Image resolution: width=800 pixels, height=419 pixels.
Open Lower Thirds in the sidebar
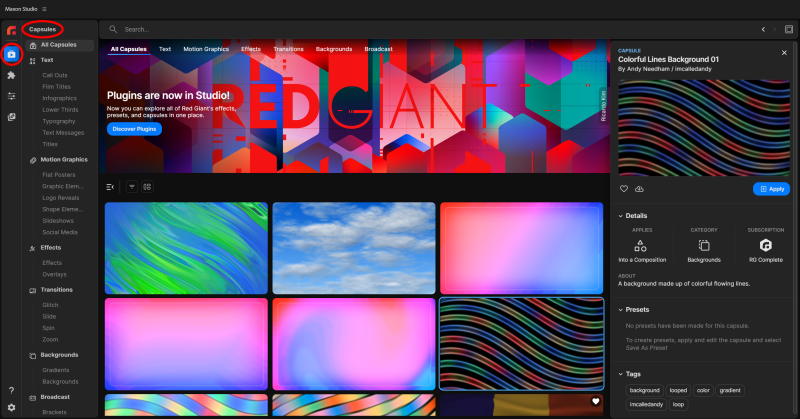tap(60, 110)
